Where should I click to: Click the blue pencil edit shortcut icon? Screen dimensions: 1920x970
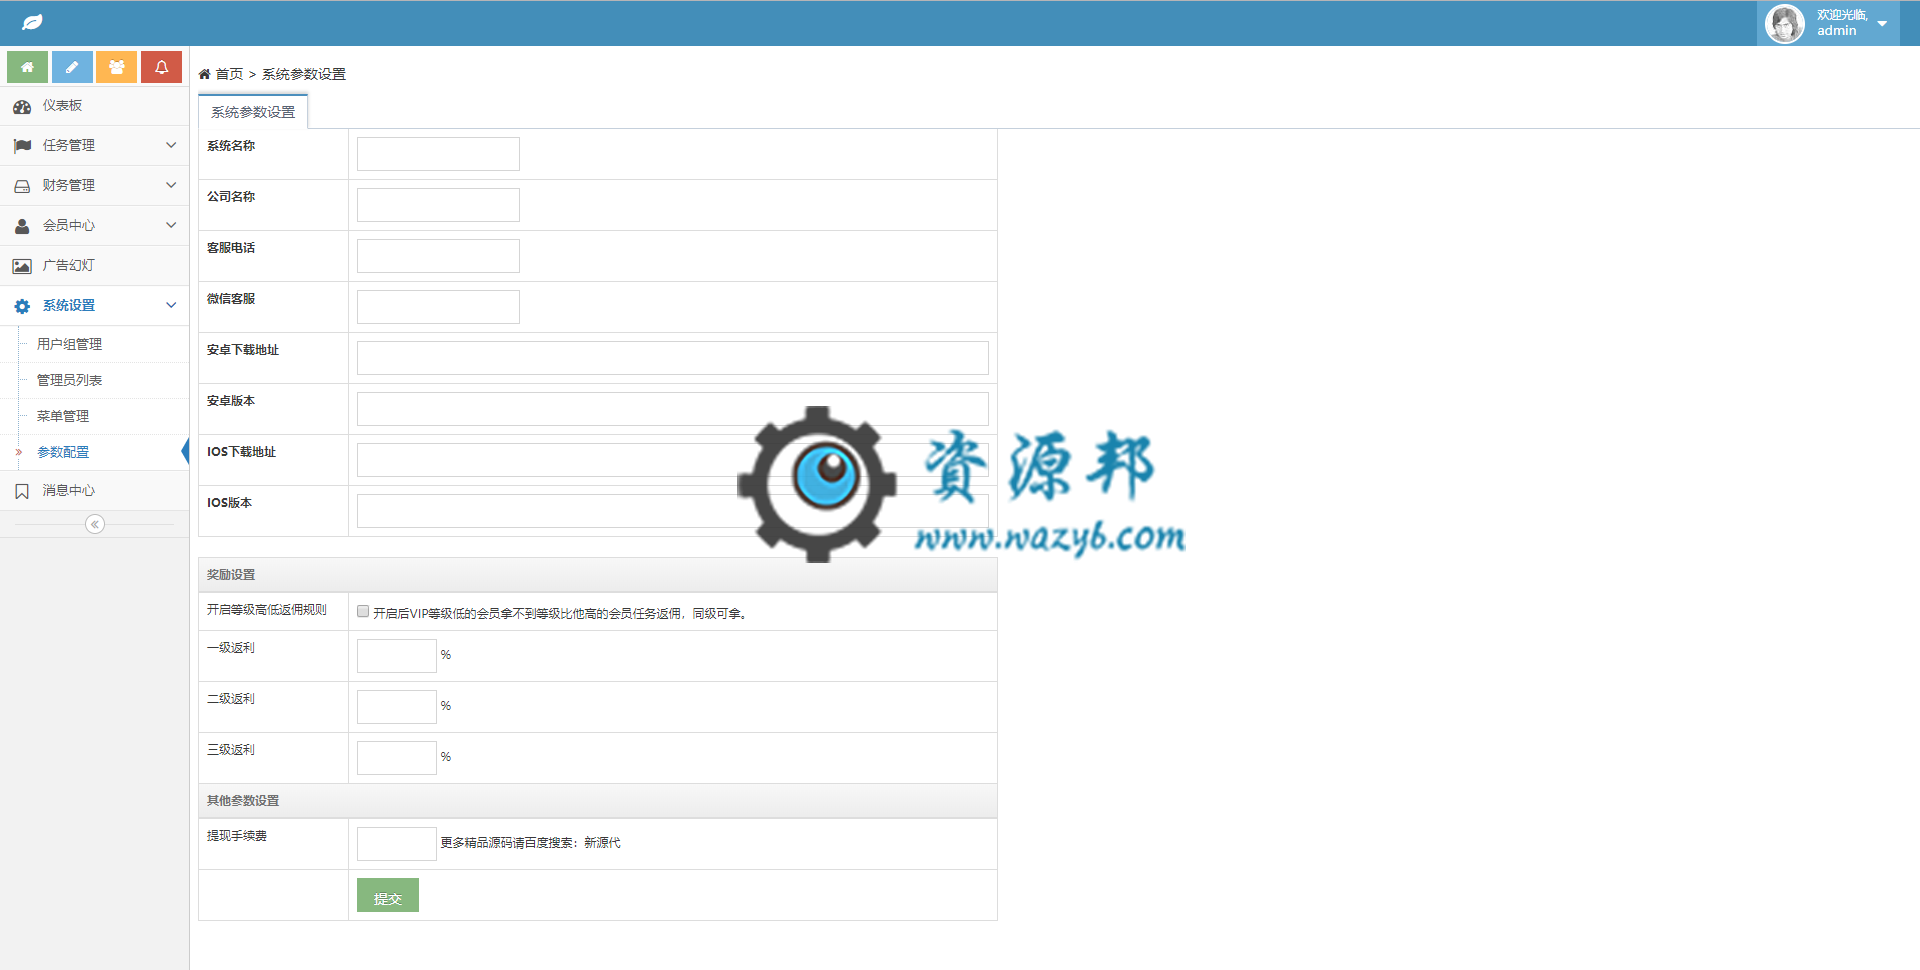(x=72, y=67)
